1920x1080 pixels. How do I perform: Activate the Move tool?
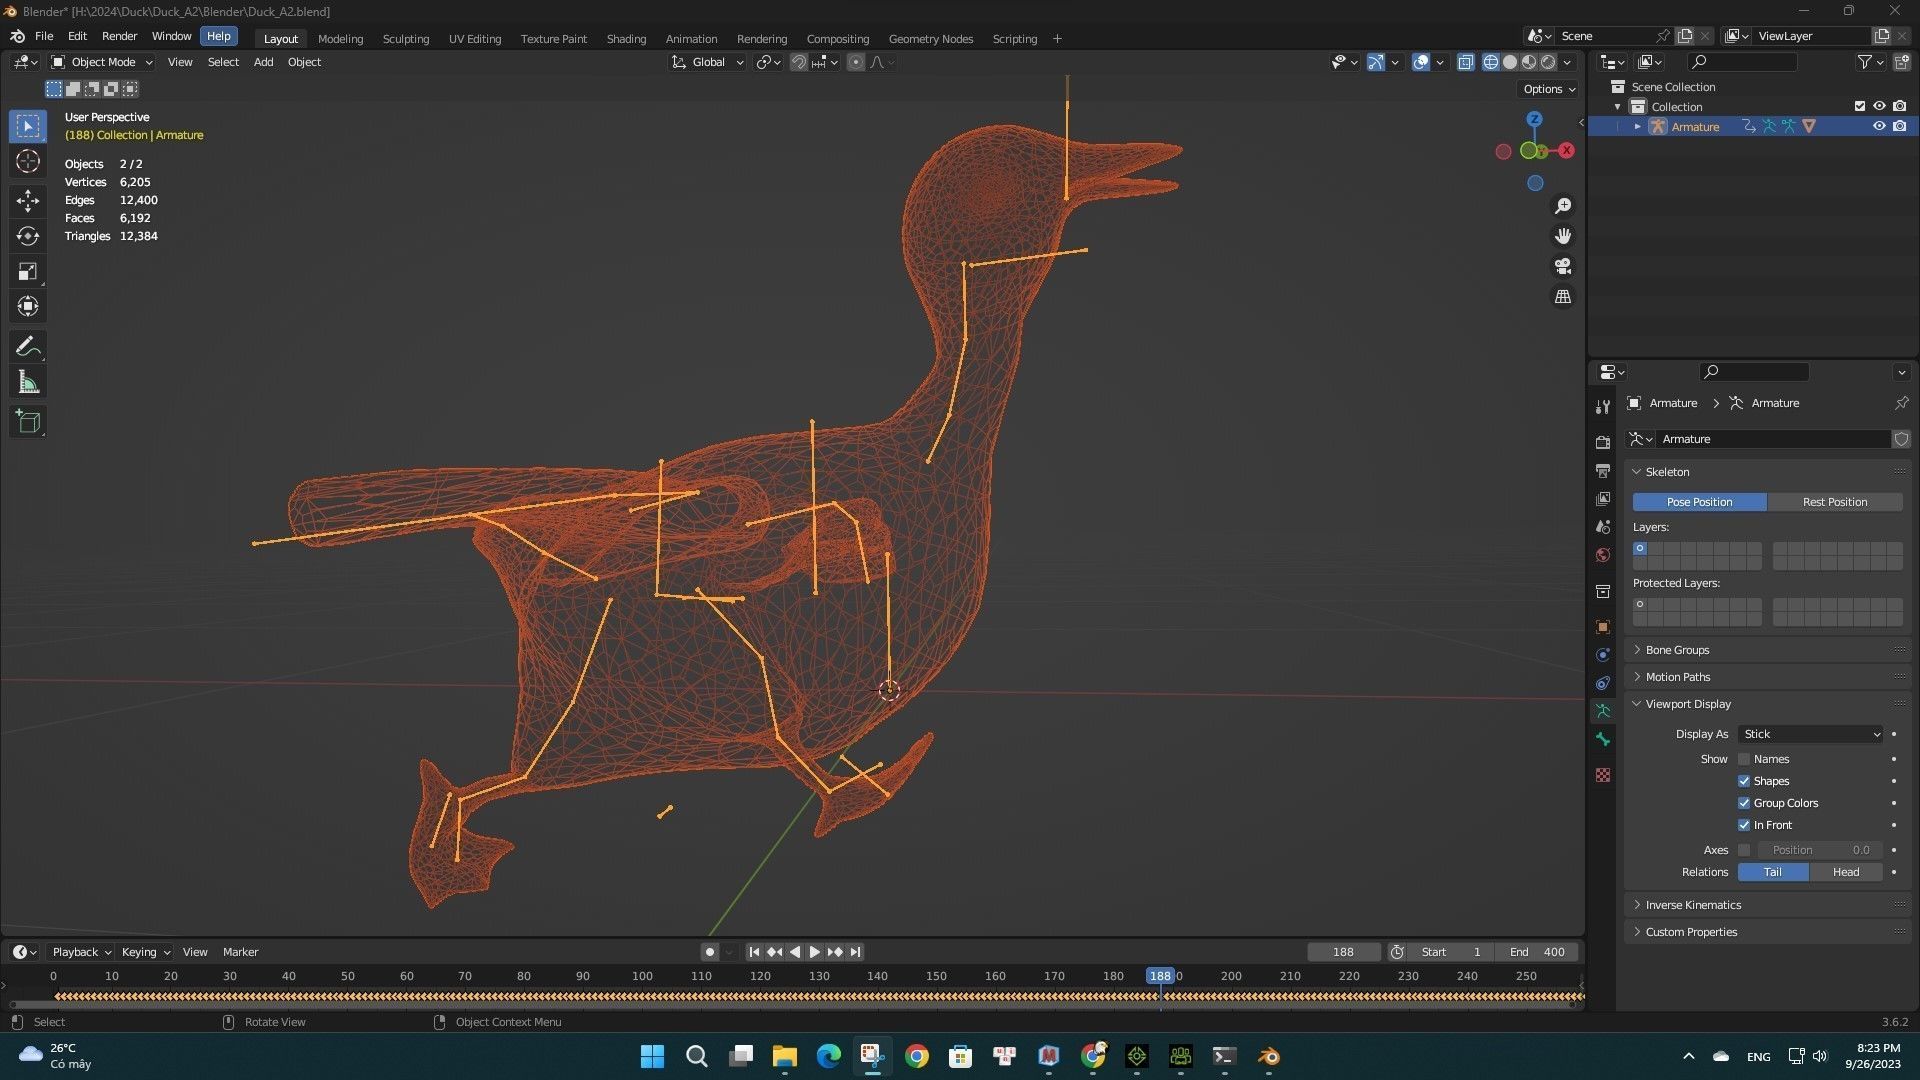point(28,201)
